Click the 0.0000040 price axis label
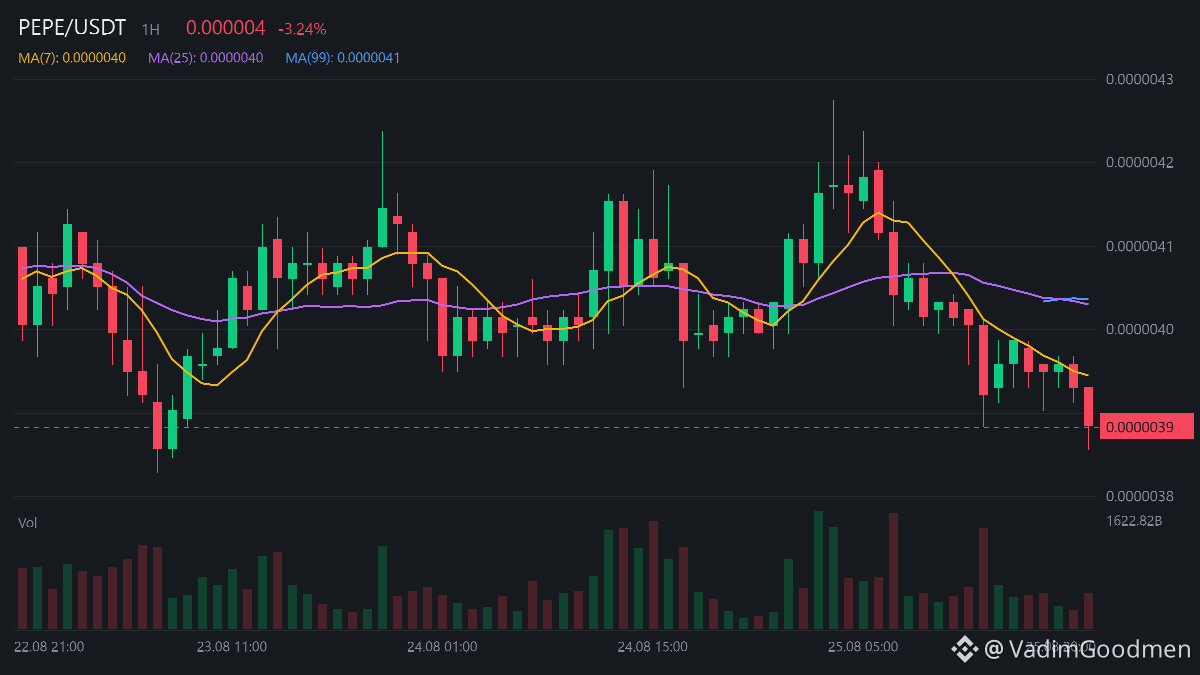Image resolution: width=1200 pixels, height=675 pixels. pos(1139,329)
